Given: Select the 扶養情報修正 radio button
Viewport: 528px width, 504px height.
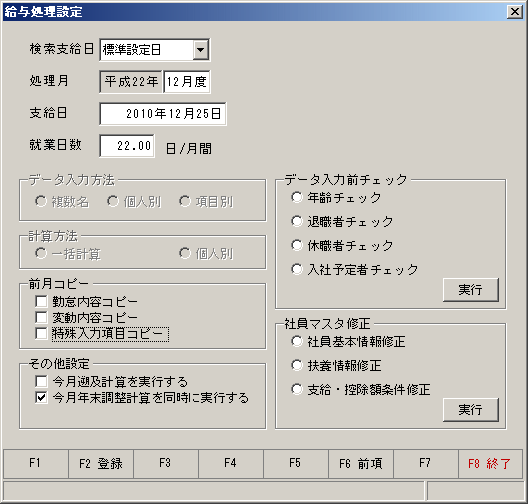Looking at the screenshot, I should click(x=297, y=365).
